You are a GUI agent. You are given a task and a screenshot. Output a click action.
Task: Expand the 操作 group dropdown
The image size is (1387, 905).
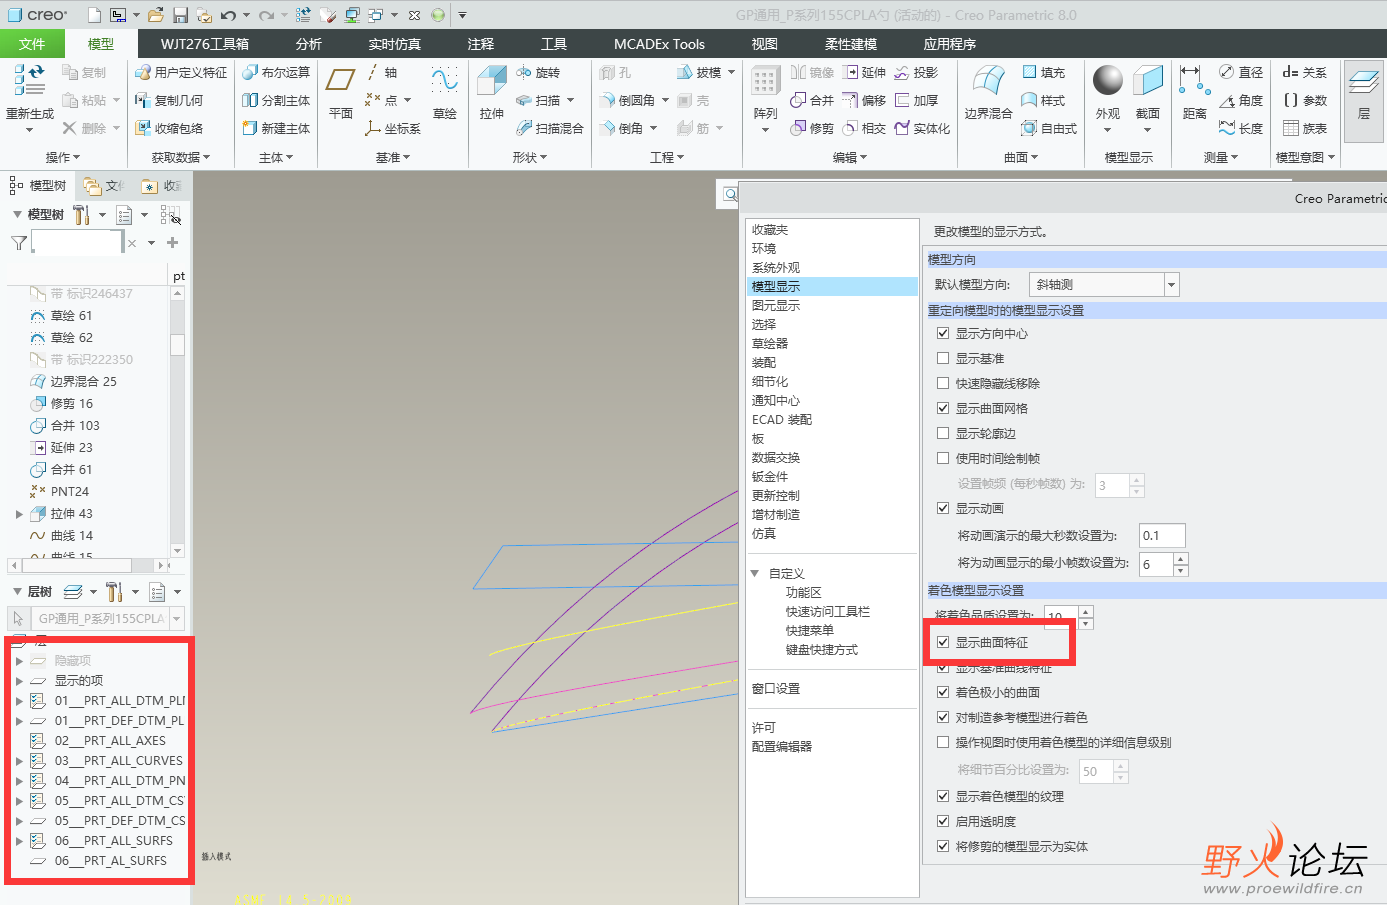(63, 157)
